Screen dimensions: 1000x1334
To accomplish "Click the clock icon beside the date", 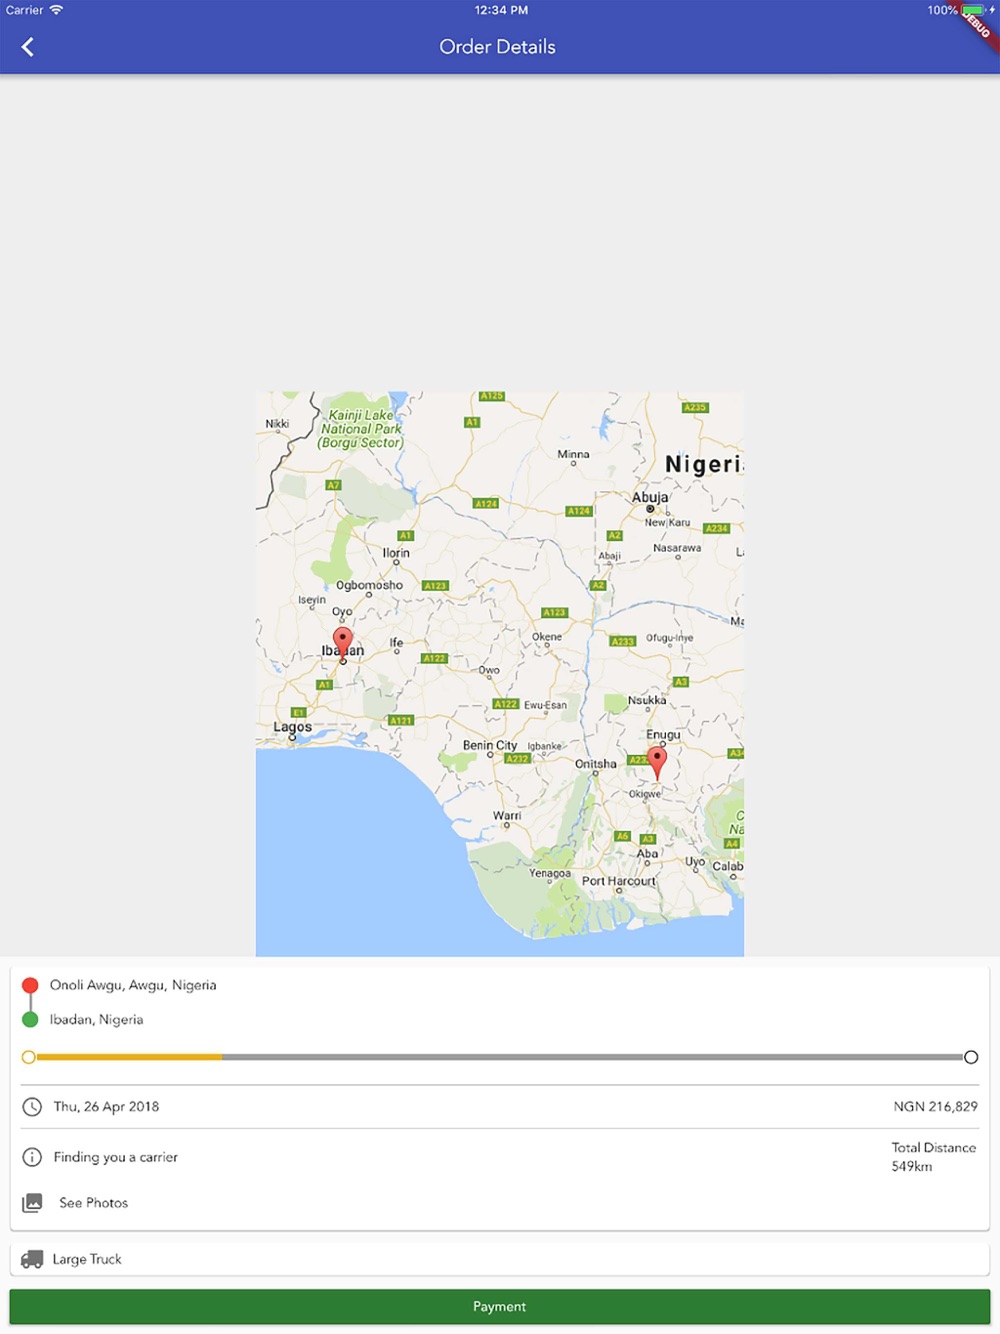I will pyautogui.click(x=32, y=1106).
